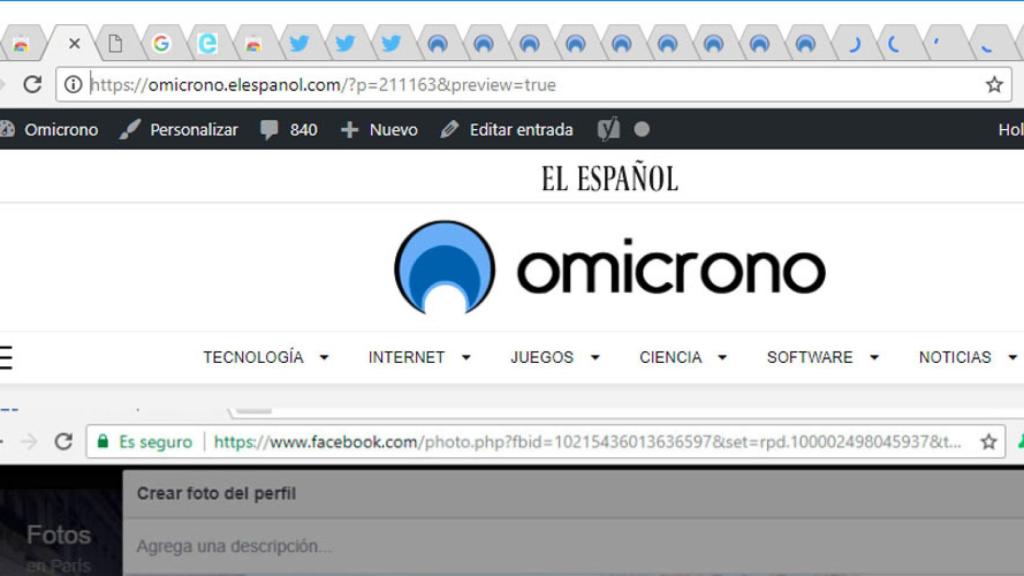Click the Es seguro padlock icon
The image size is (1024, 576).
coord(102,440)
